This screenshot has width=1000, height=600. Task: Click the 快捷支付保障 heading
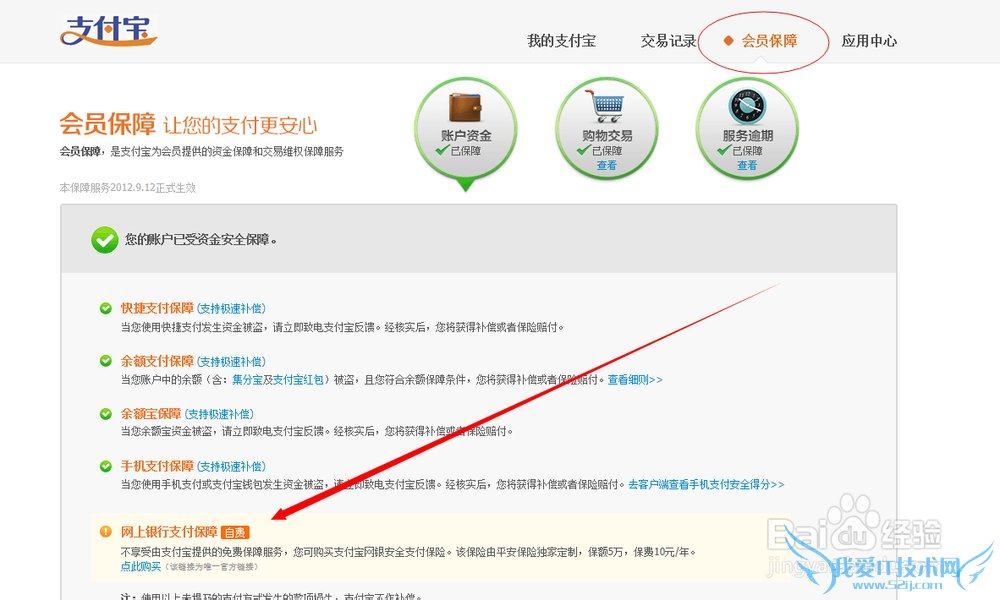click(158, 309)
